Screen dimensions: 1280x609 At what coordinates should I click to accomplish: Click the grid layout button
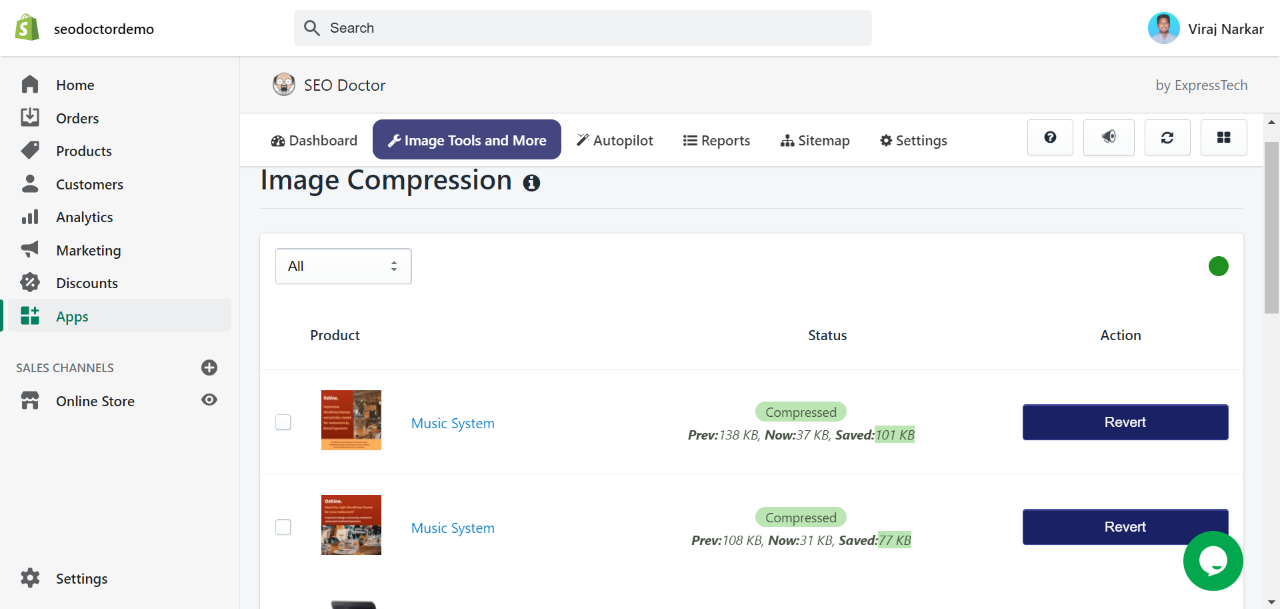click(1223, 138)
